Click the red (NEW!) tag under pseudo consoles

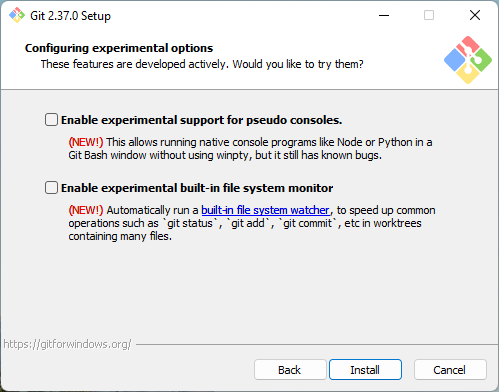click(86, 142)
